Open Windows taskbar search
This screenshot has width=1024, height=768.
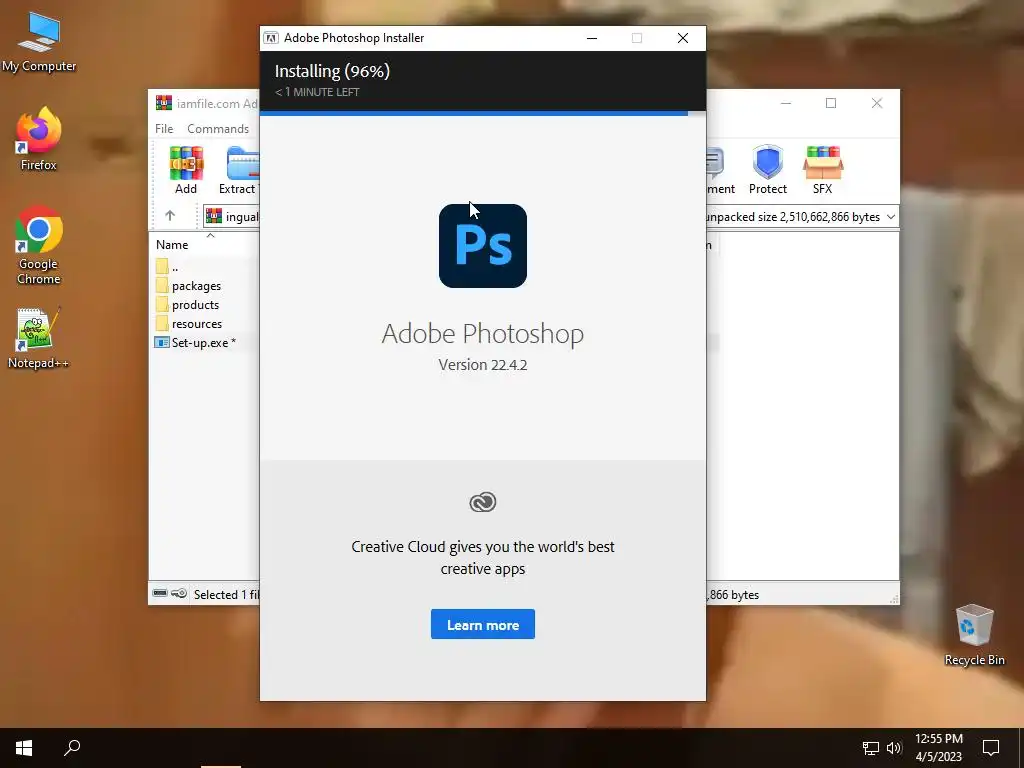[72, 748]
